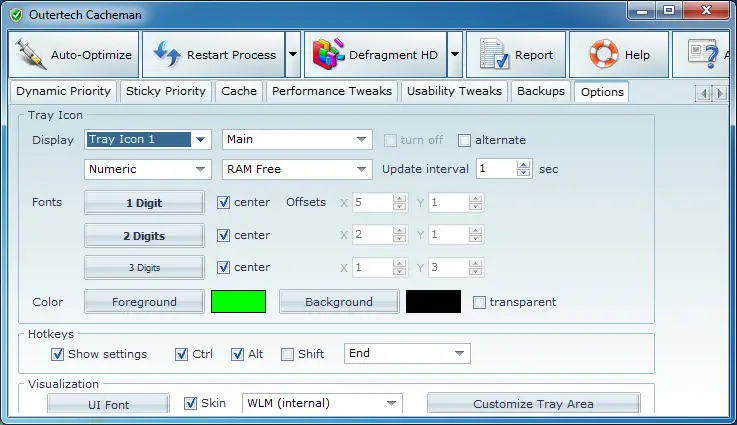737x425 pixels.
Task: Toggle center checkbox for 3 Digits
Action: tap(224, 268)
